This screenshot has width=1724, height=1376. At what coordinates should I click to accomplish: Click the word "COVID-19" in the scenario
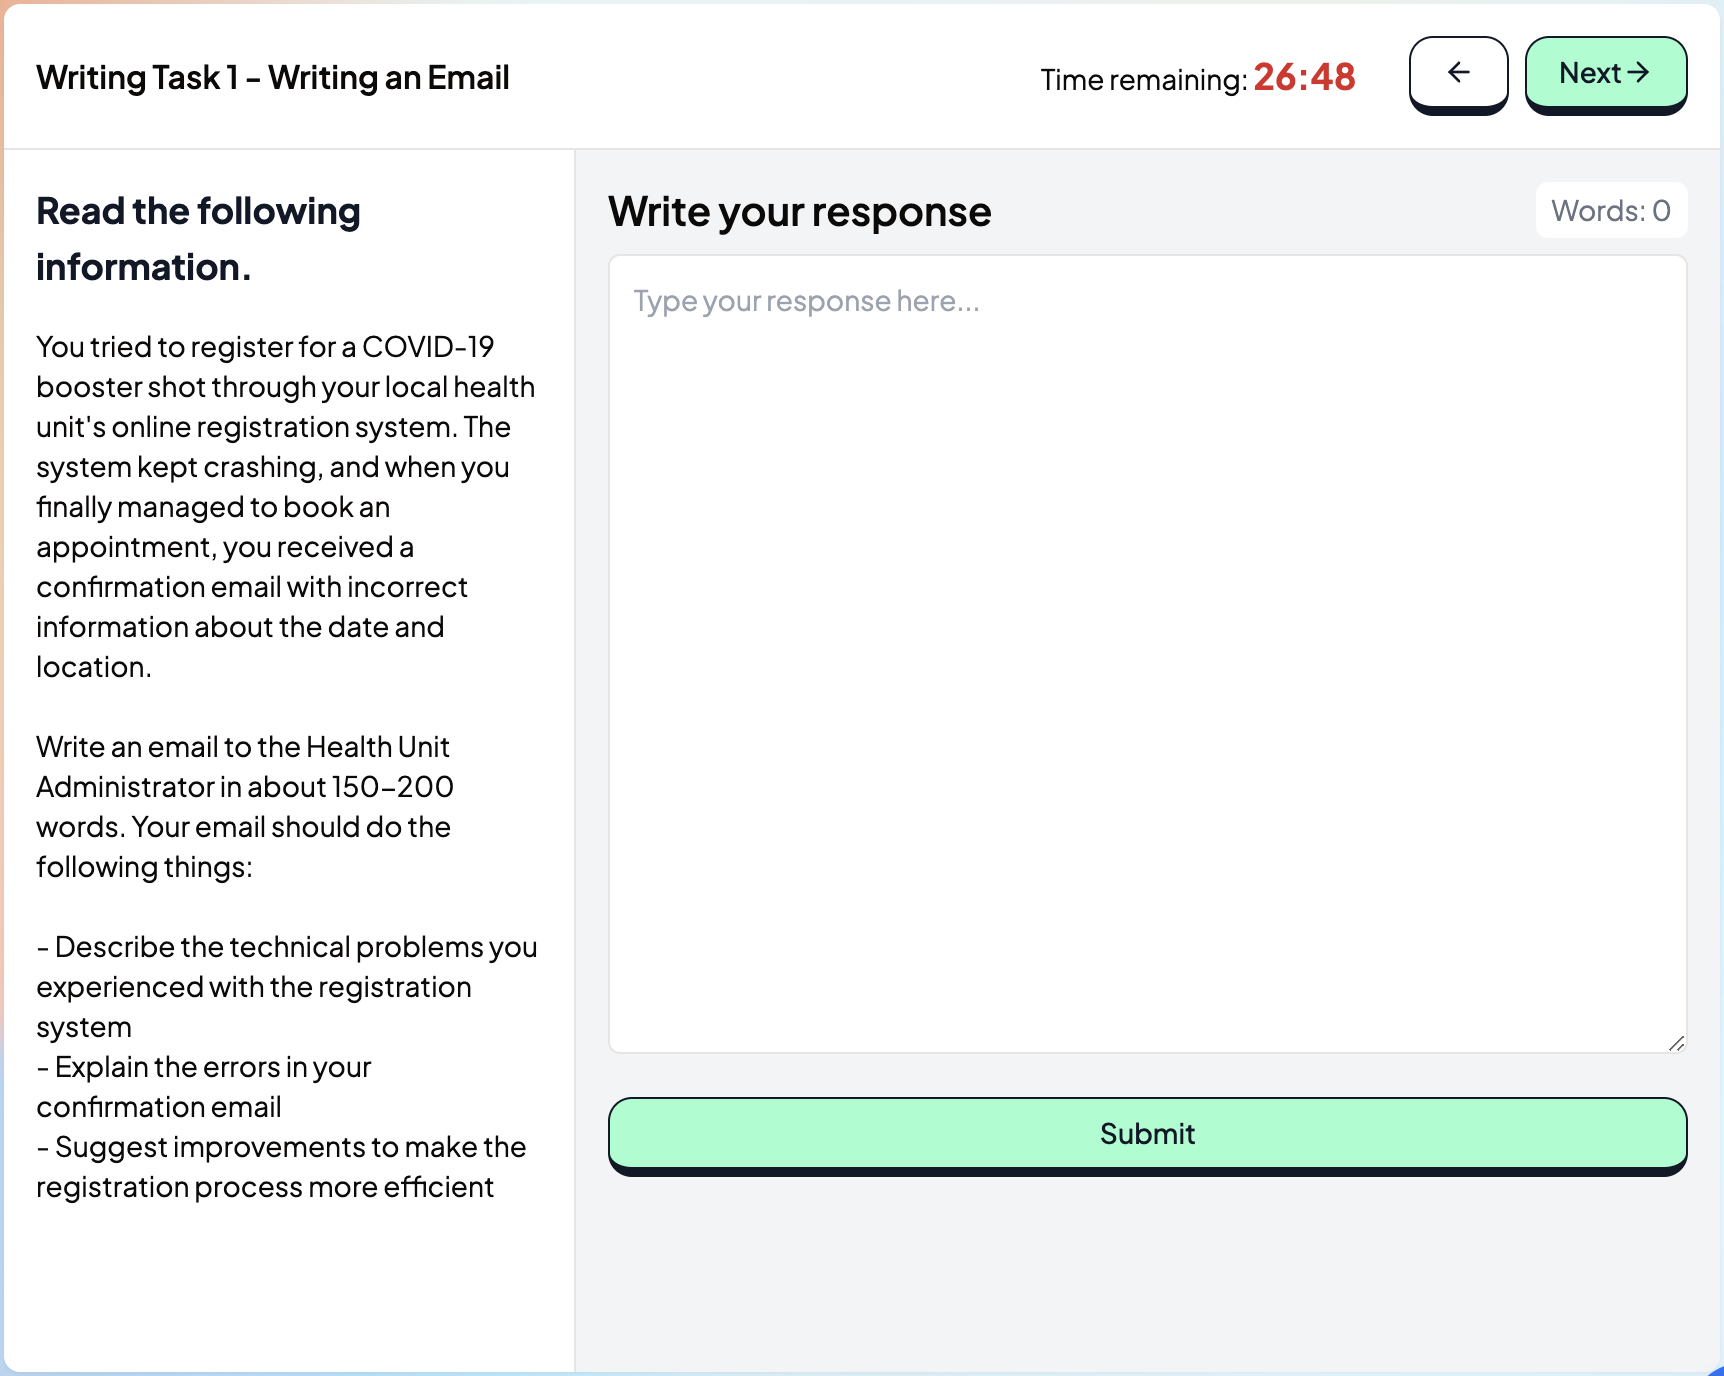click(428, 347)
